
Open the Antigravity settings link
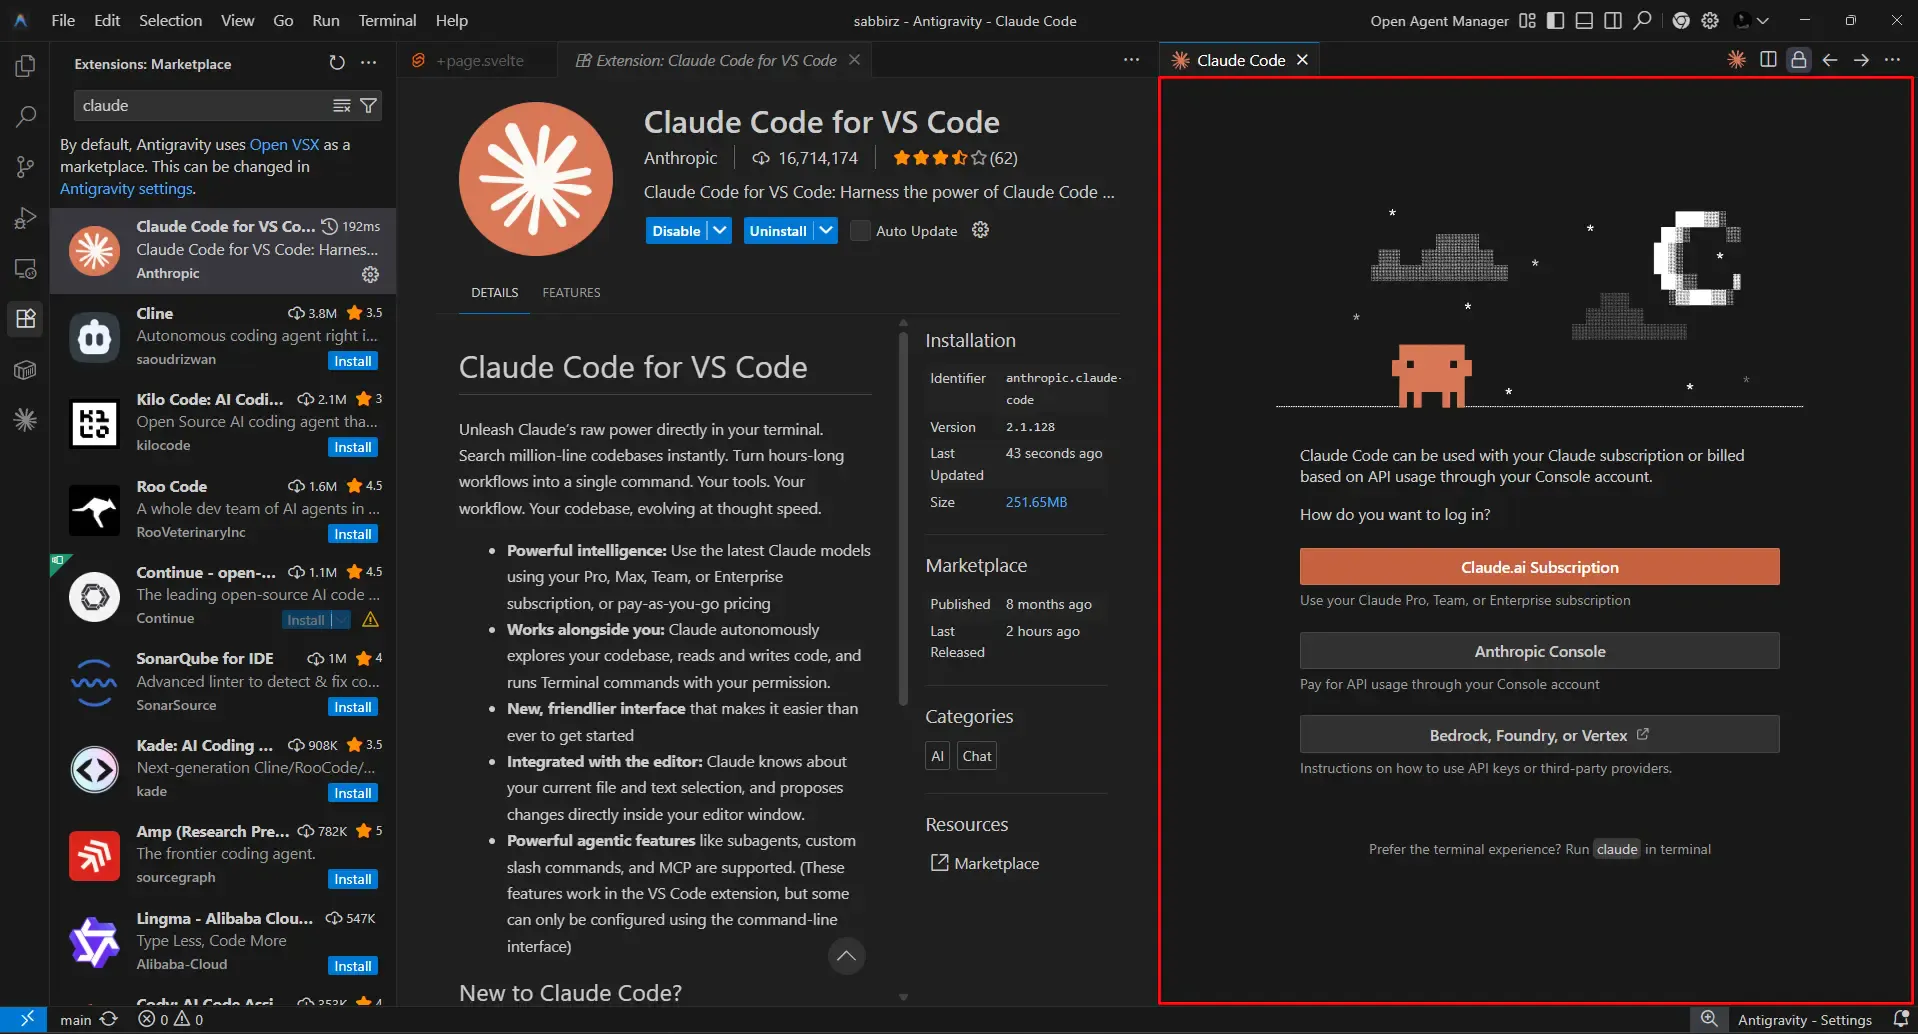pyautogui.click(x=126, y=189)
